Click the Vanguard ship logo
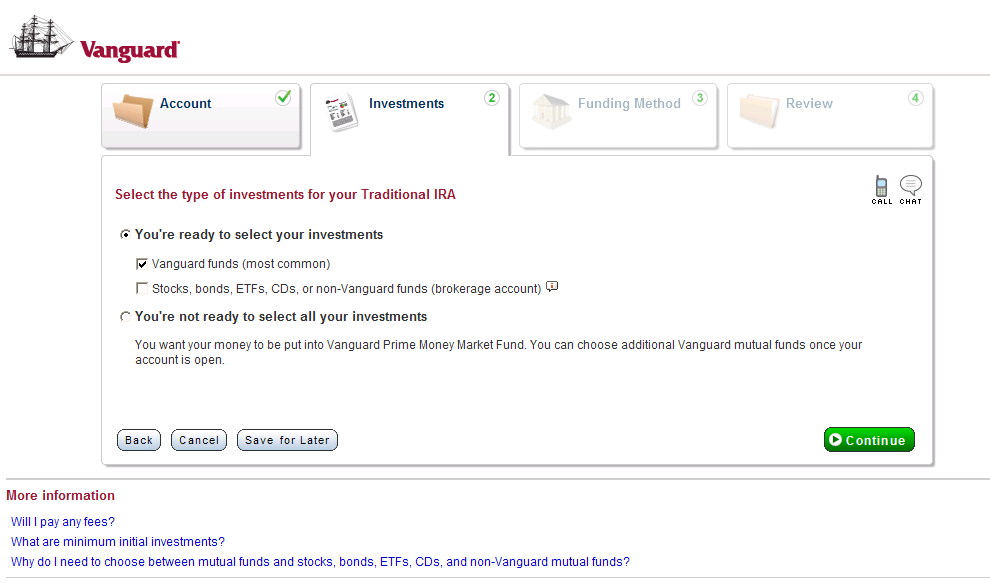 42,36
